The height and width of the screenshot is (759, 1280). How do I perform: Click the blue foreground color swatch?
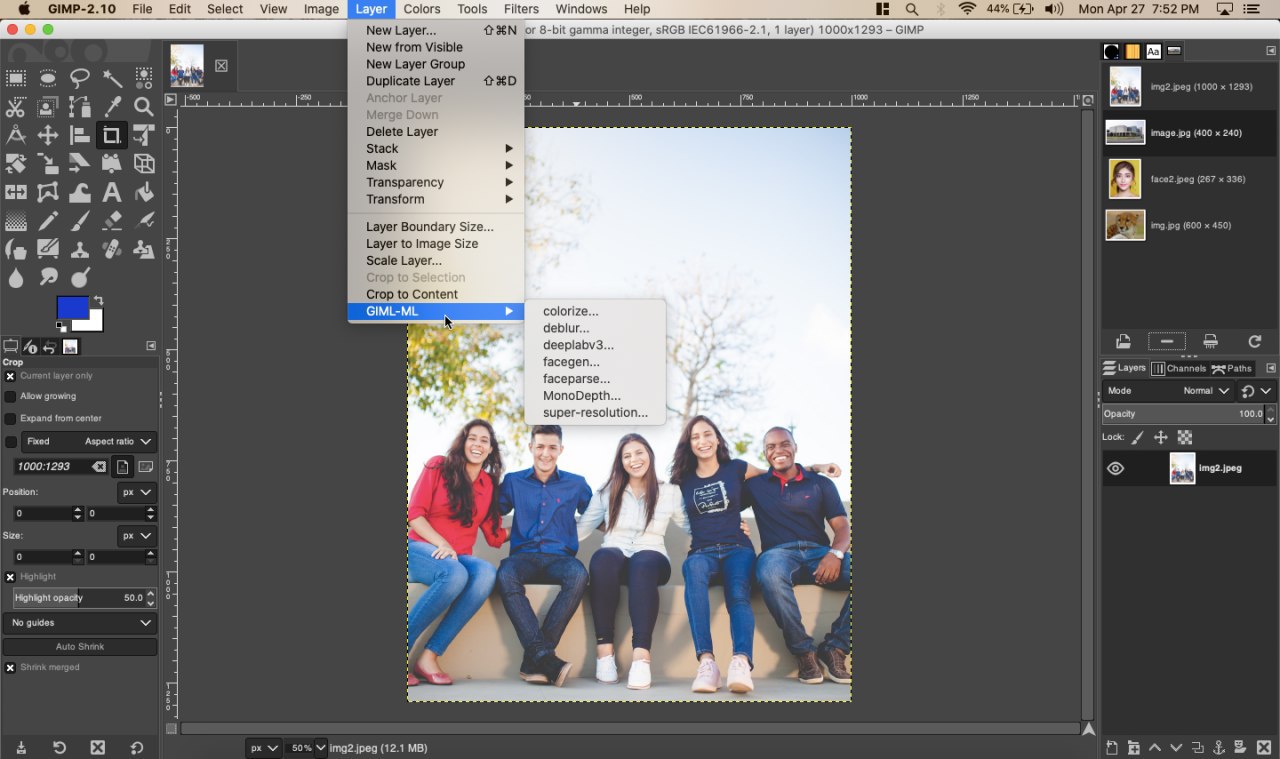[72, 309]
